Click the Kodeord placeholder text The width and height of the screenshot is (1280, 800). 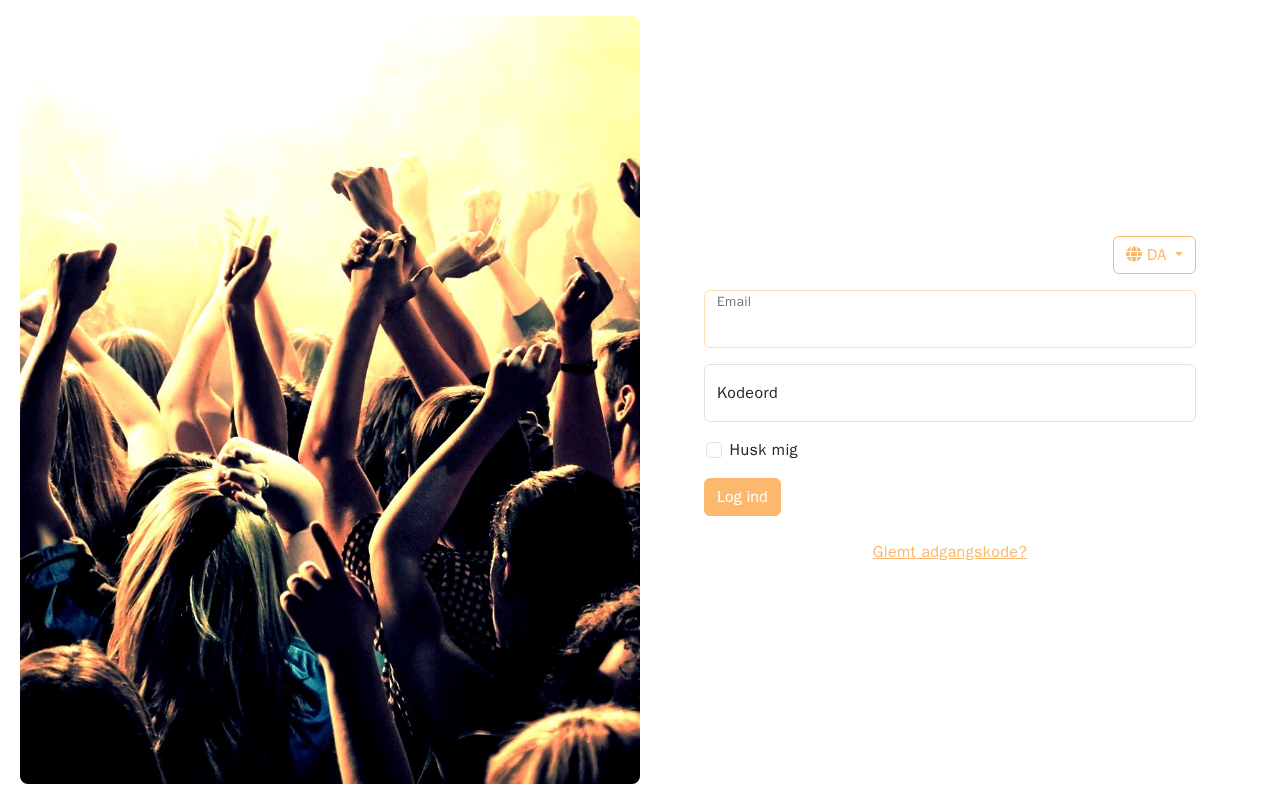click(x=747, y=393)
